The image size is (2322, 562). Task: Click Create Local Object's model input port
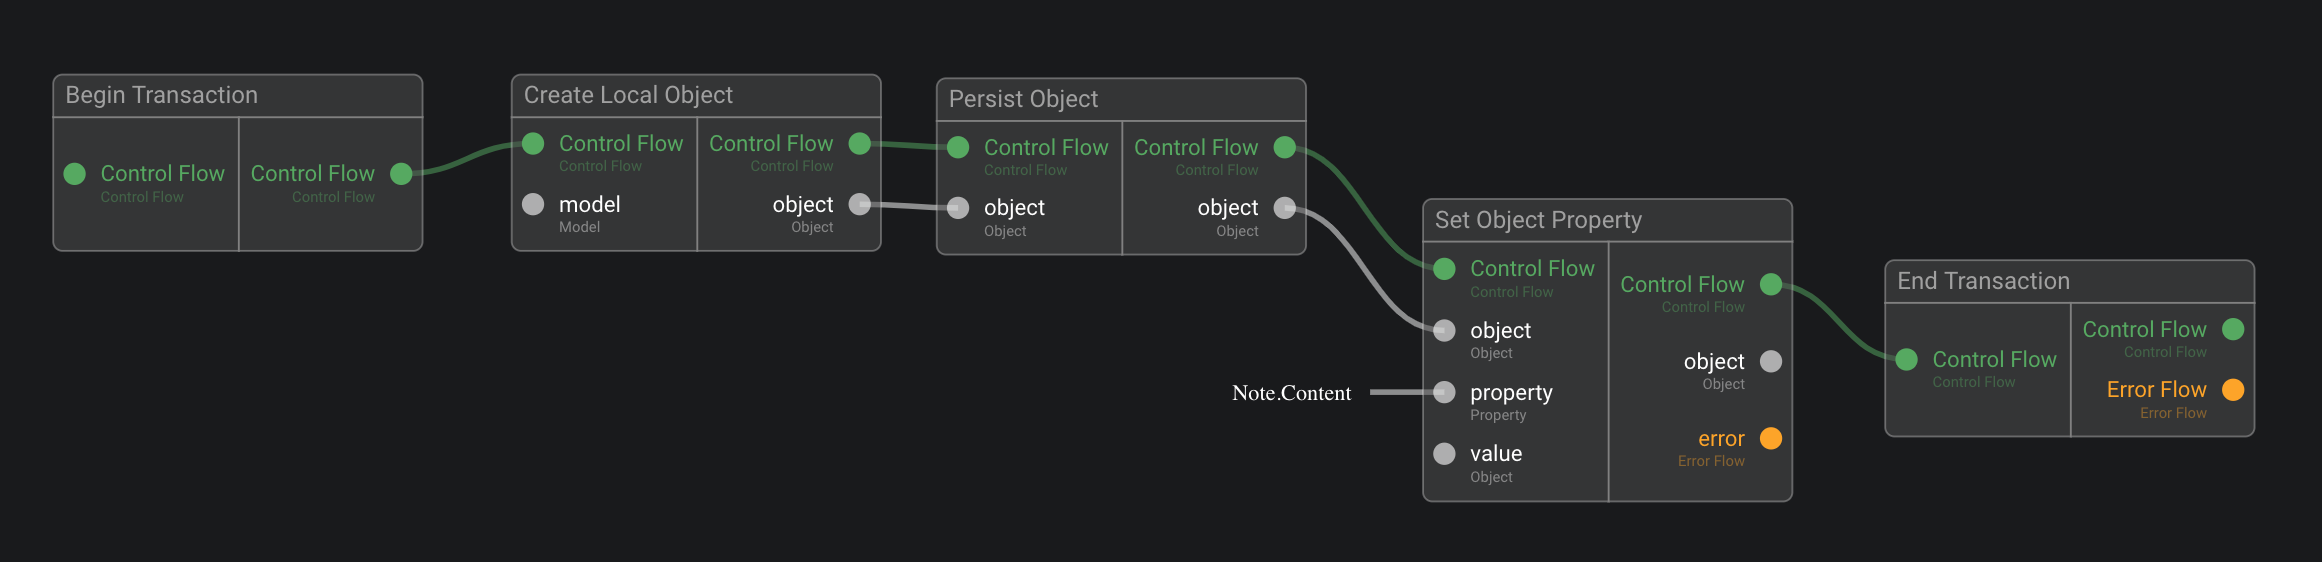[x=533, y=205]
